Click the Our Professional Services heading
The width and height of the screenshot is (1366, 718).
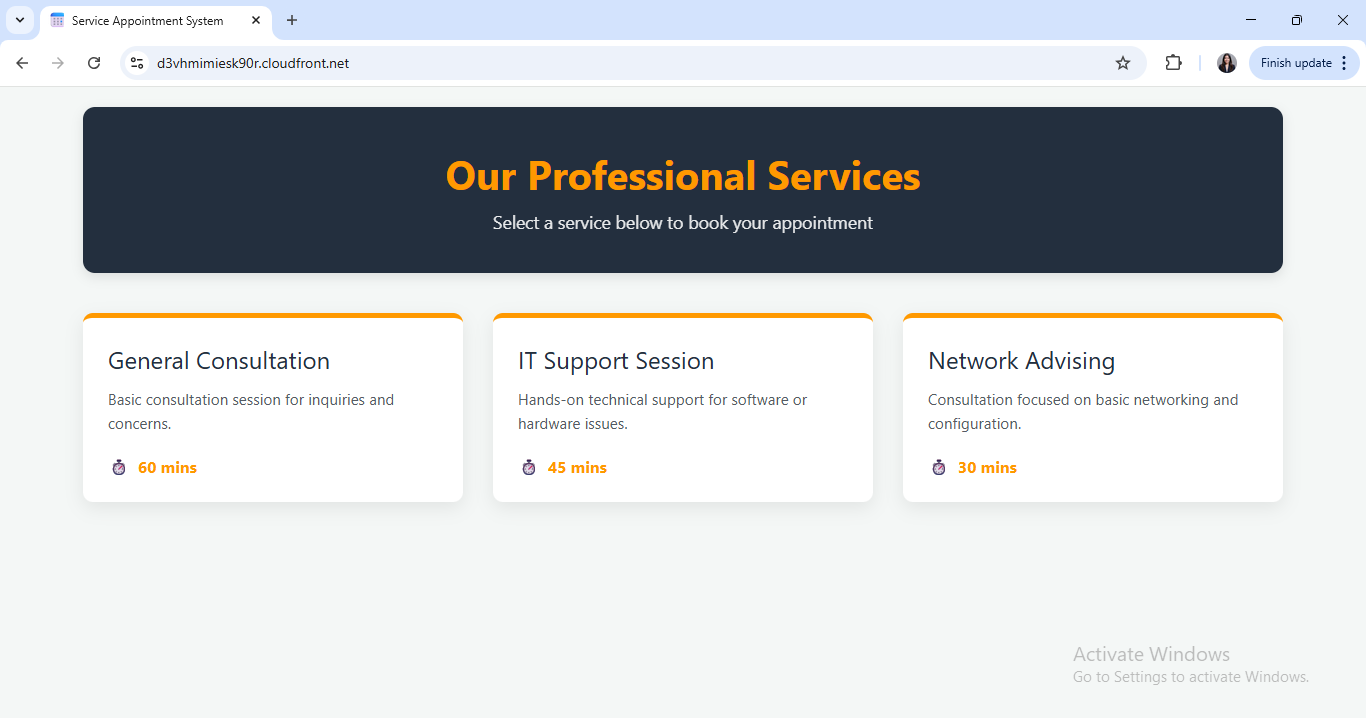(x=683, y=176)
